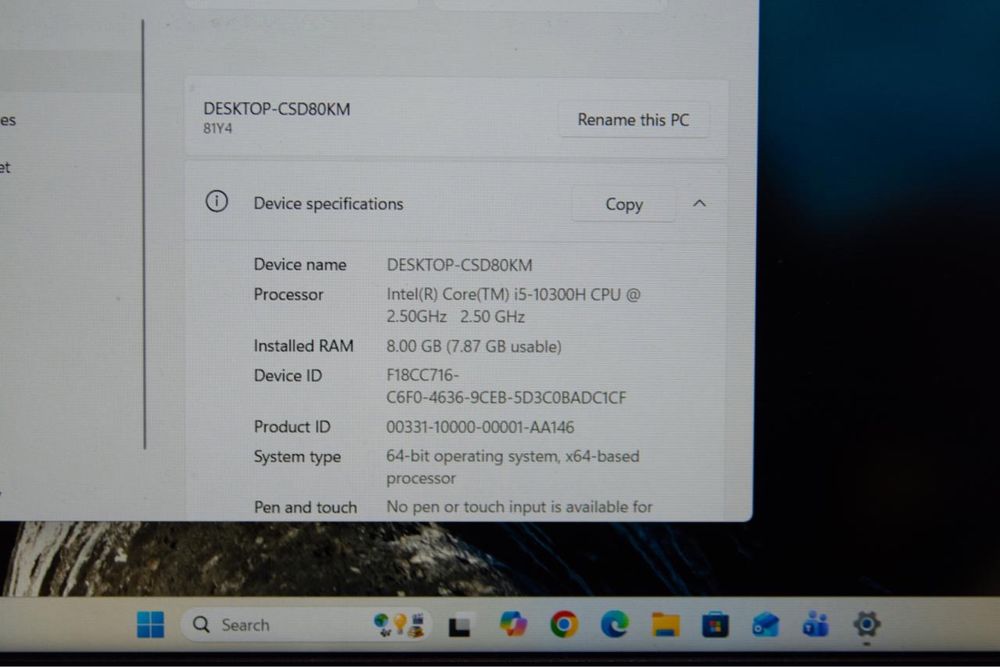This screenshot has height=667, width=1000.
Task: Open Outlook mail from taskbar
Action: point(765,624)
